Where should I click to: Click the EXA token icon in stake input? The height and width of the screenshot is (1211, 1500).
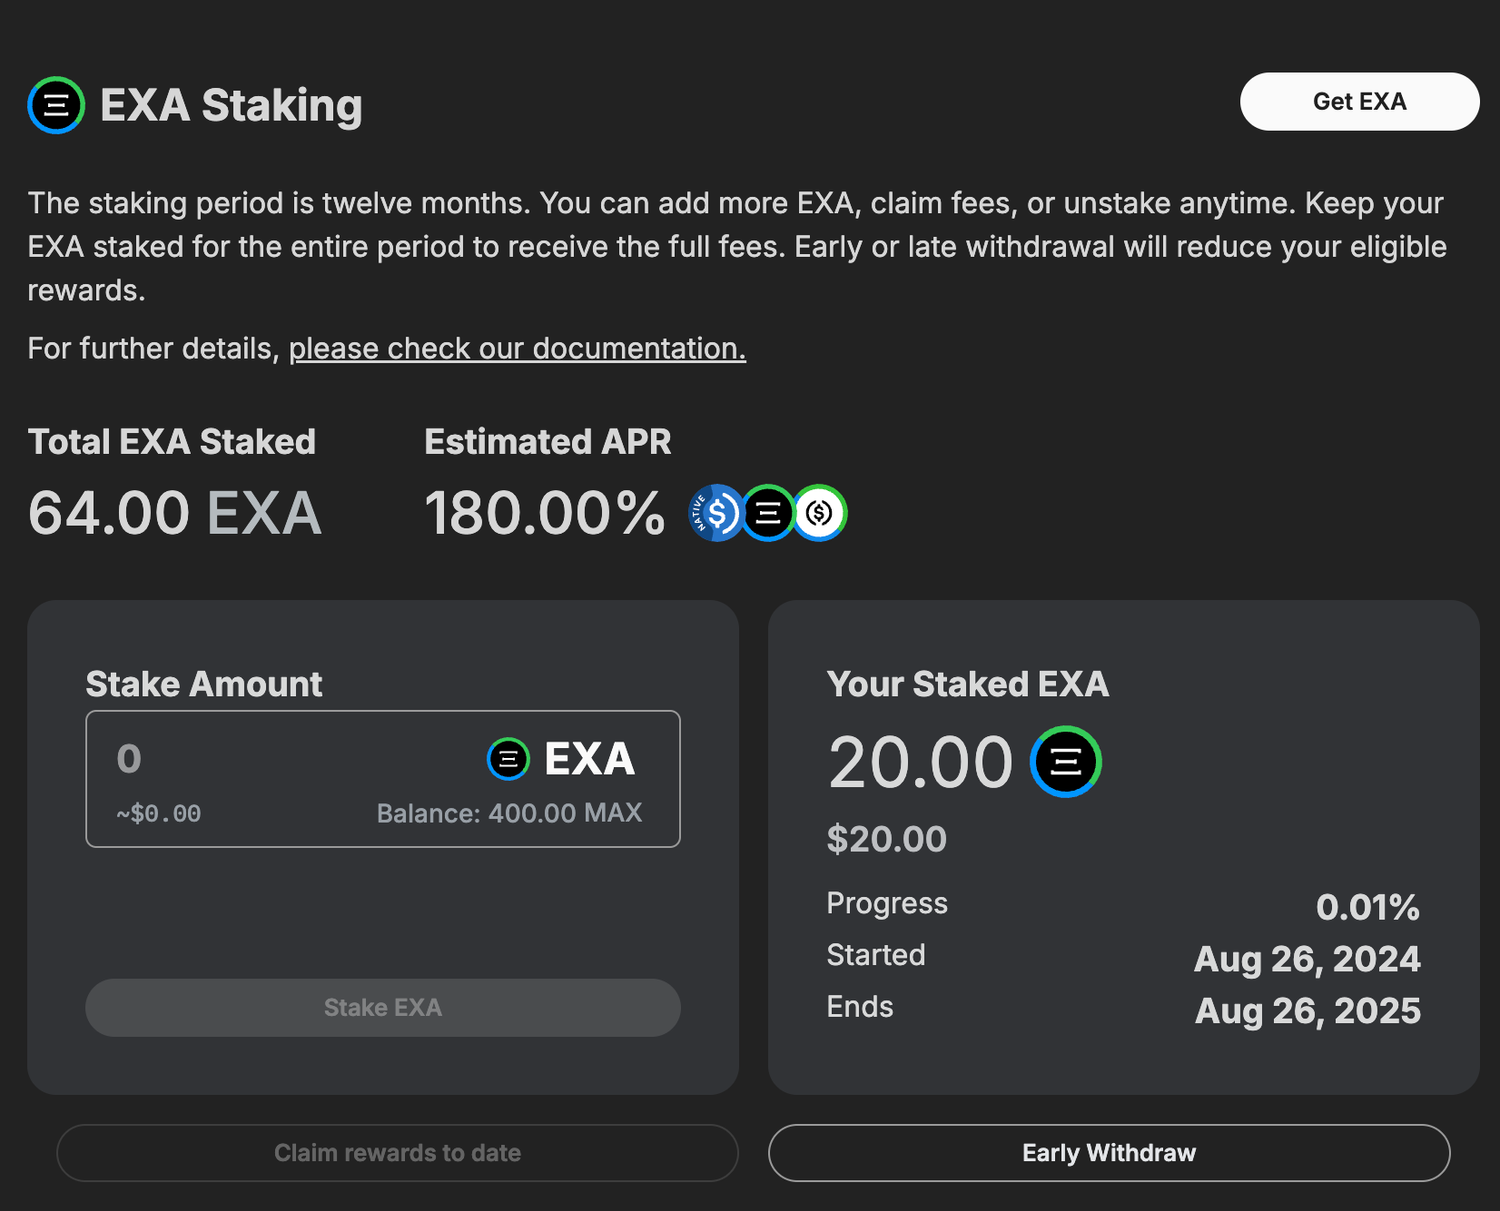508,759
